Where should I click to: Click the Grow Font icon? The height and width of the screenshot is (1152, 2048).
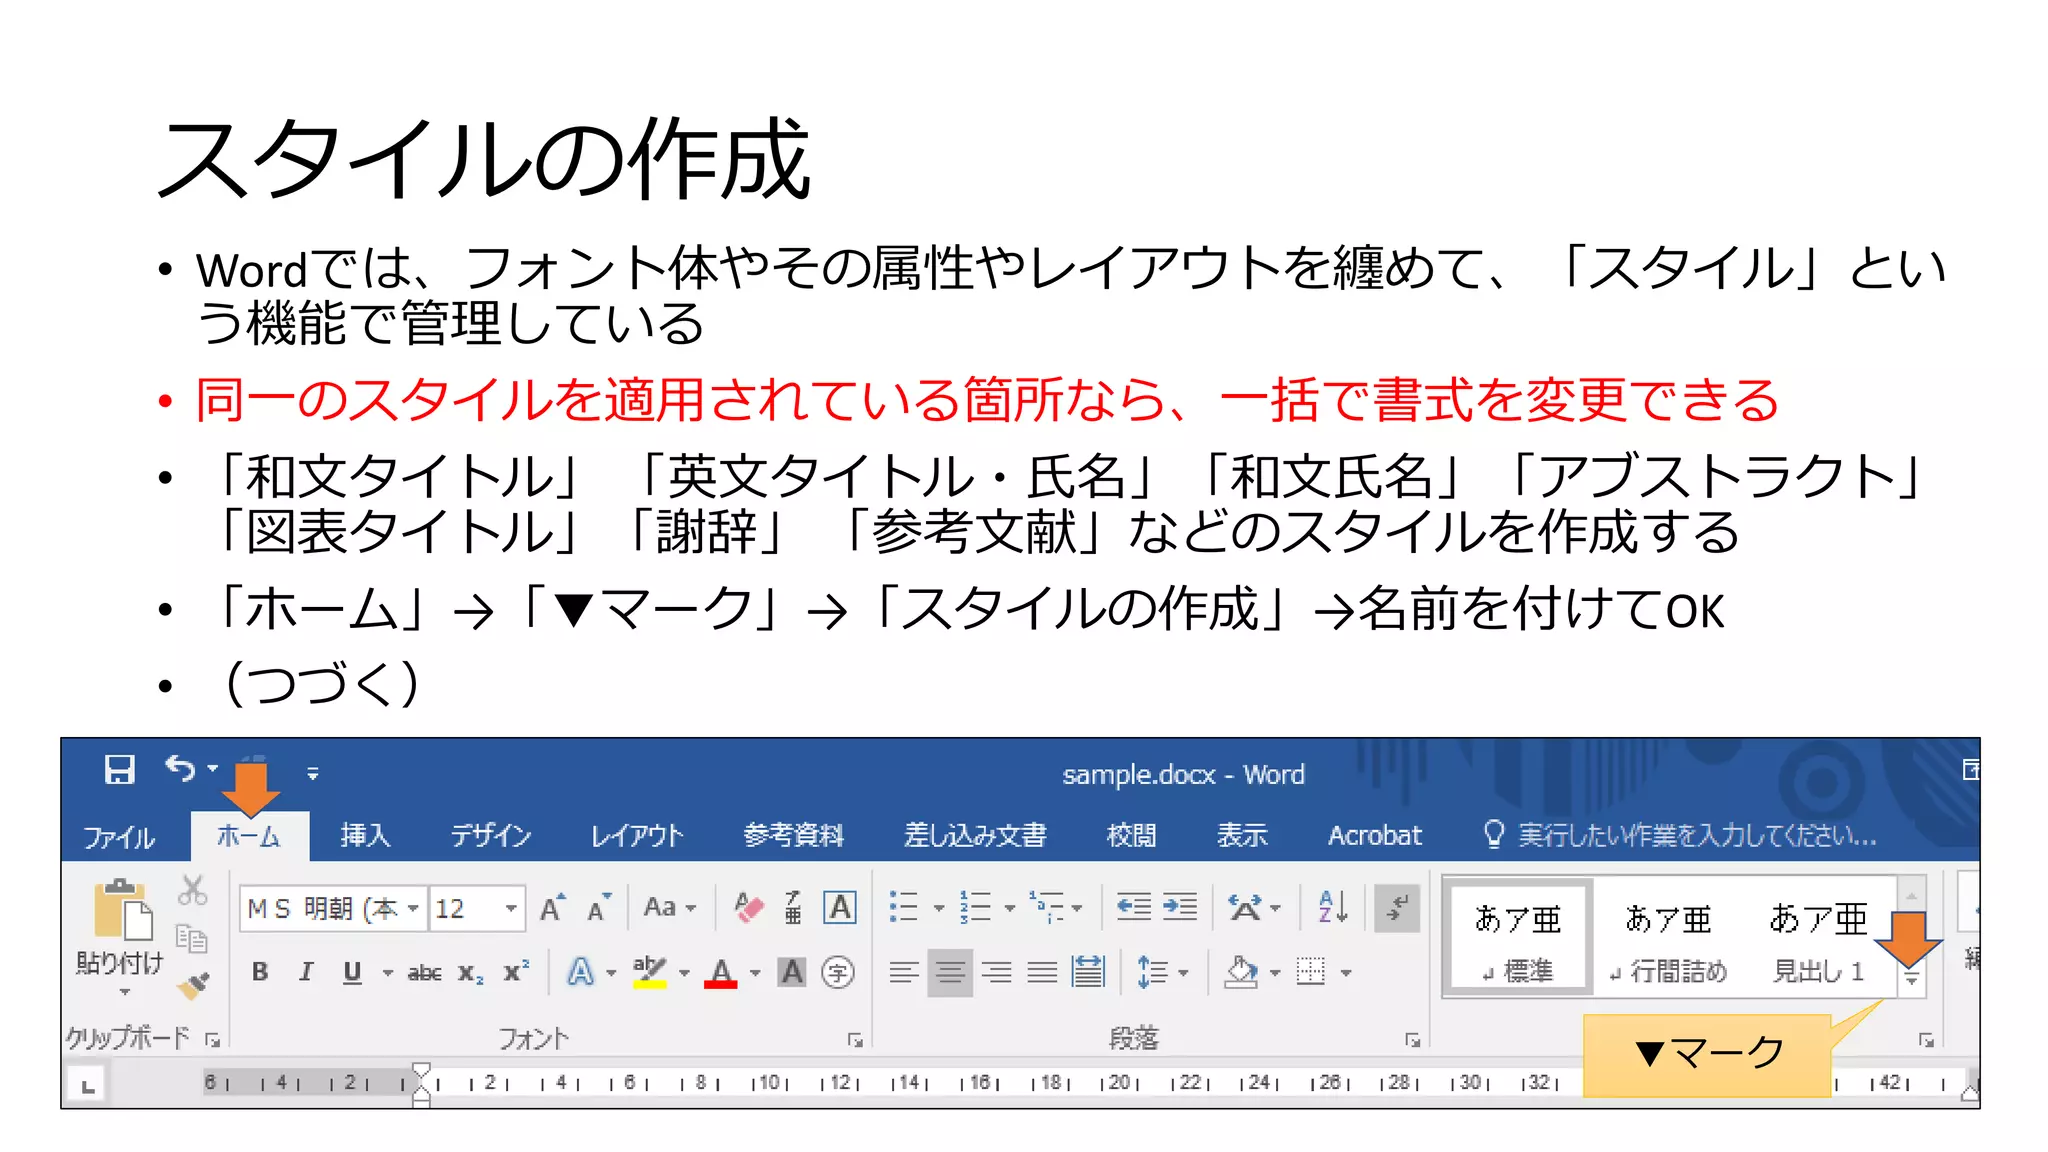553,908
